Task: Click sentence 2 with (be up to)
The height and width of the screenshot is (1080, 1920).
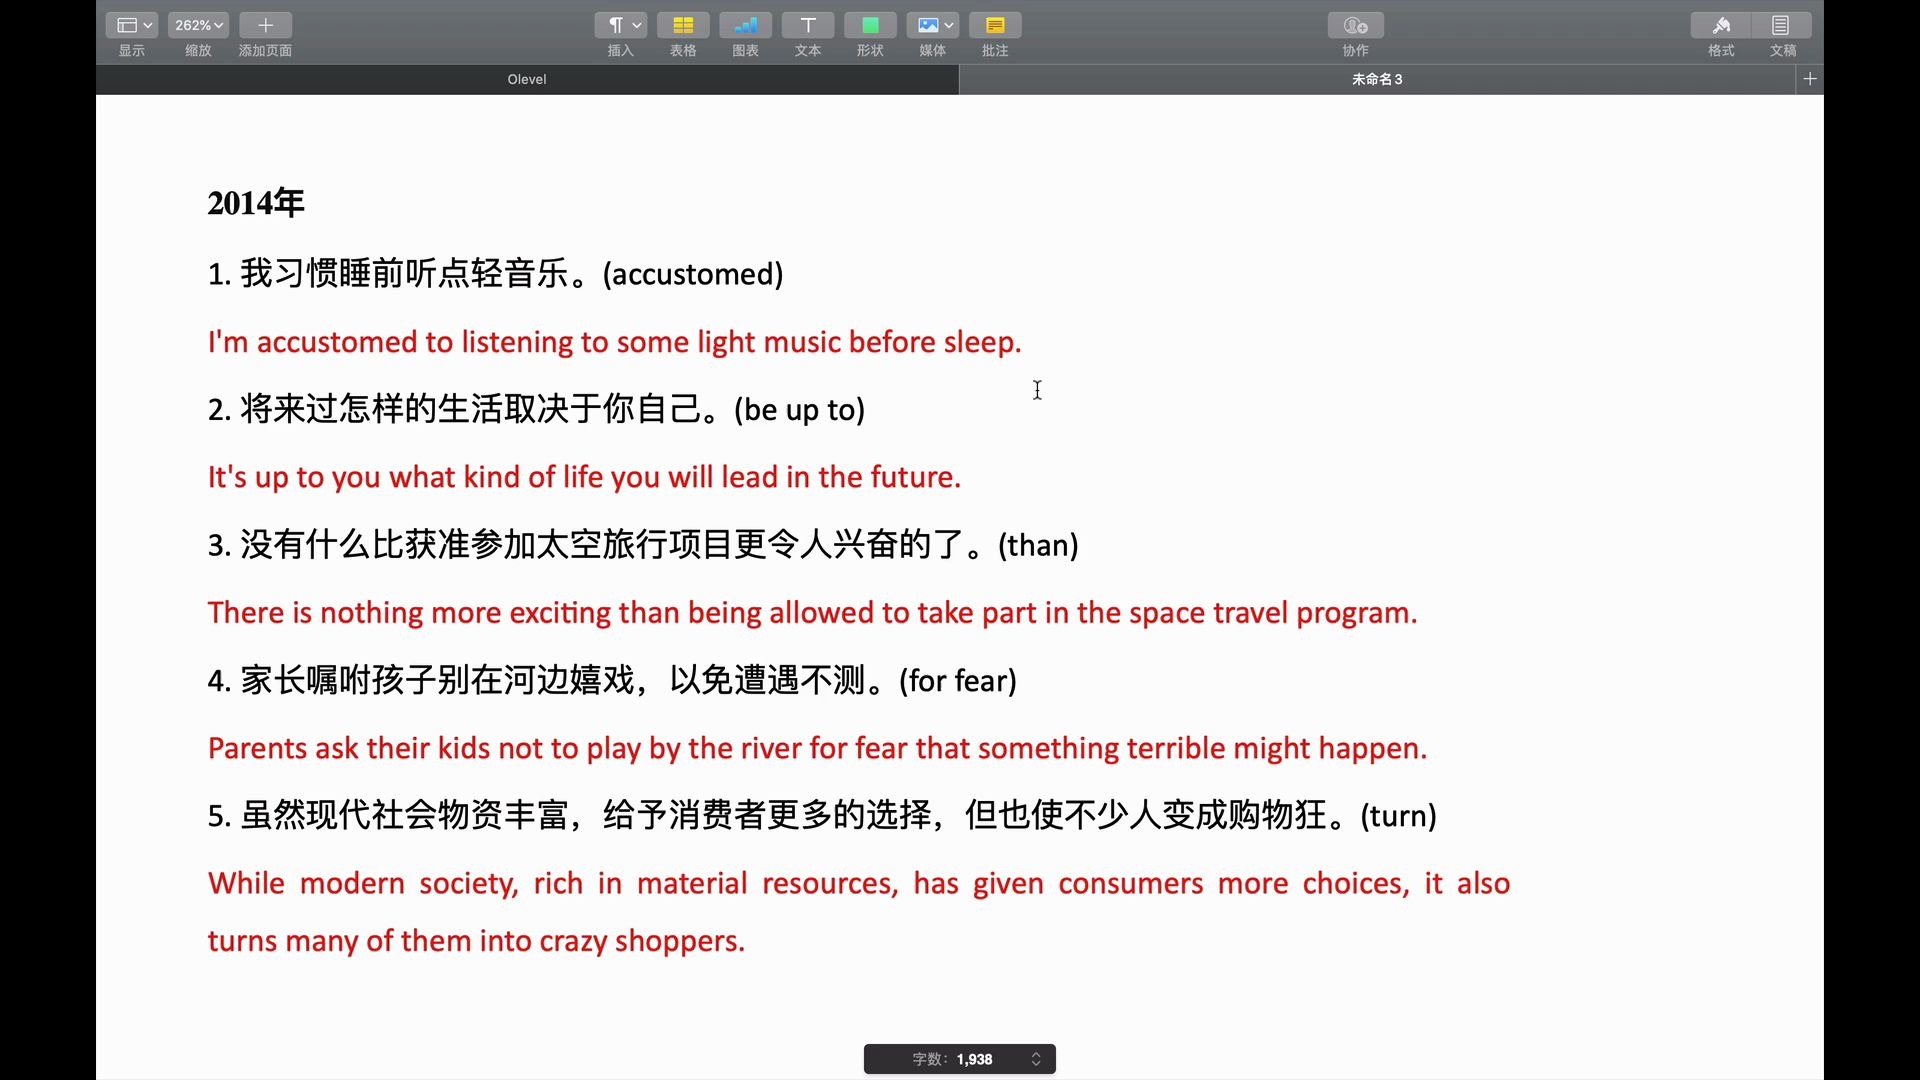Action: tap(536, 409)
